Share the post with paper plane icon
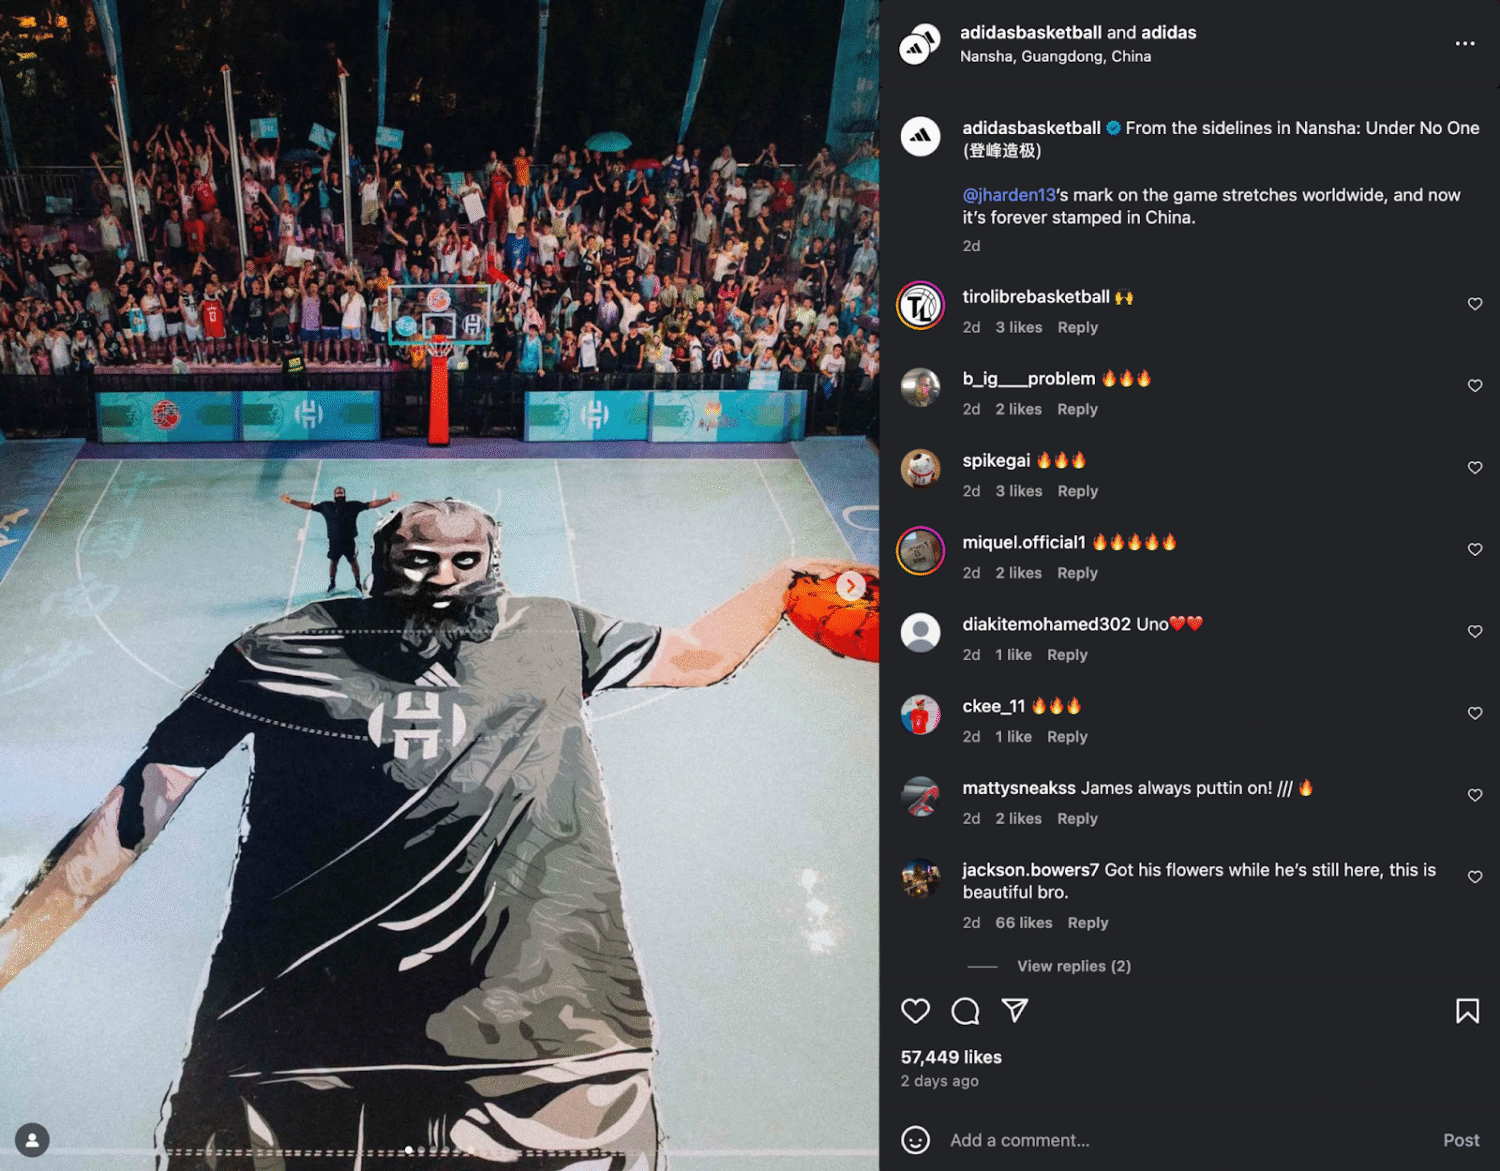Screen dimensions: 1500x1171 [x=1015, y=1010]
